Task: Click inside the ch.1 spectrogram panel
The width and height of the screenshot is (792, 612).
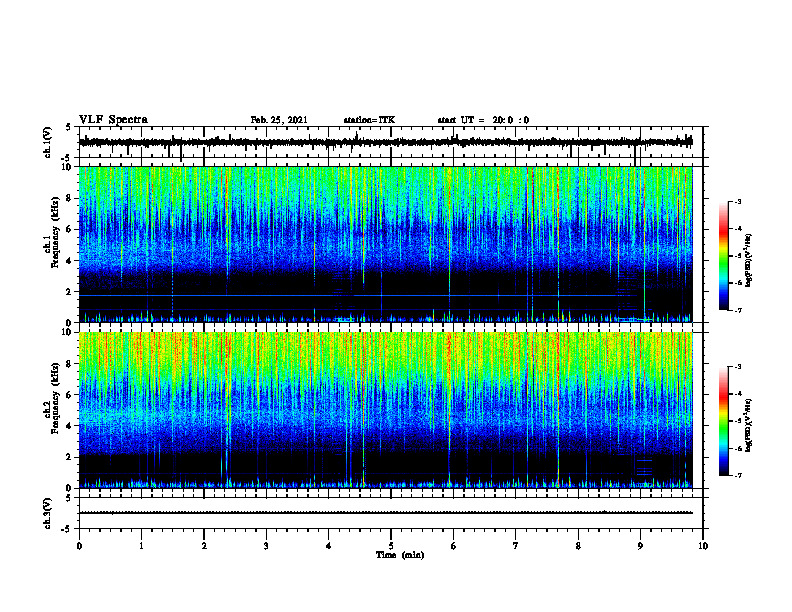Action: pyautogui.click(x=385, y=244)
